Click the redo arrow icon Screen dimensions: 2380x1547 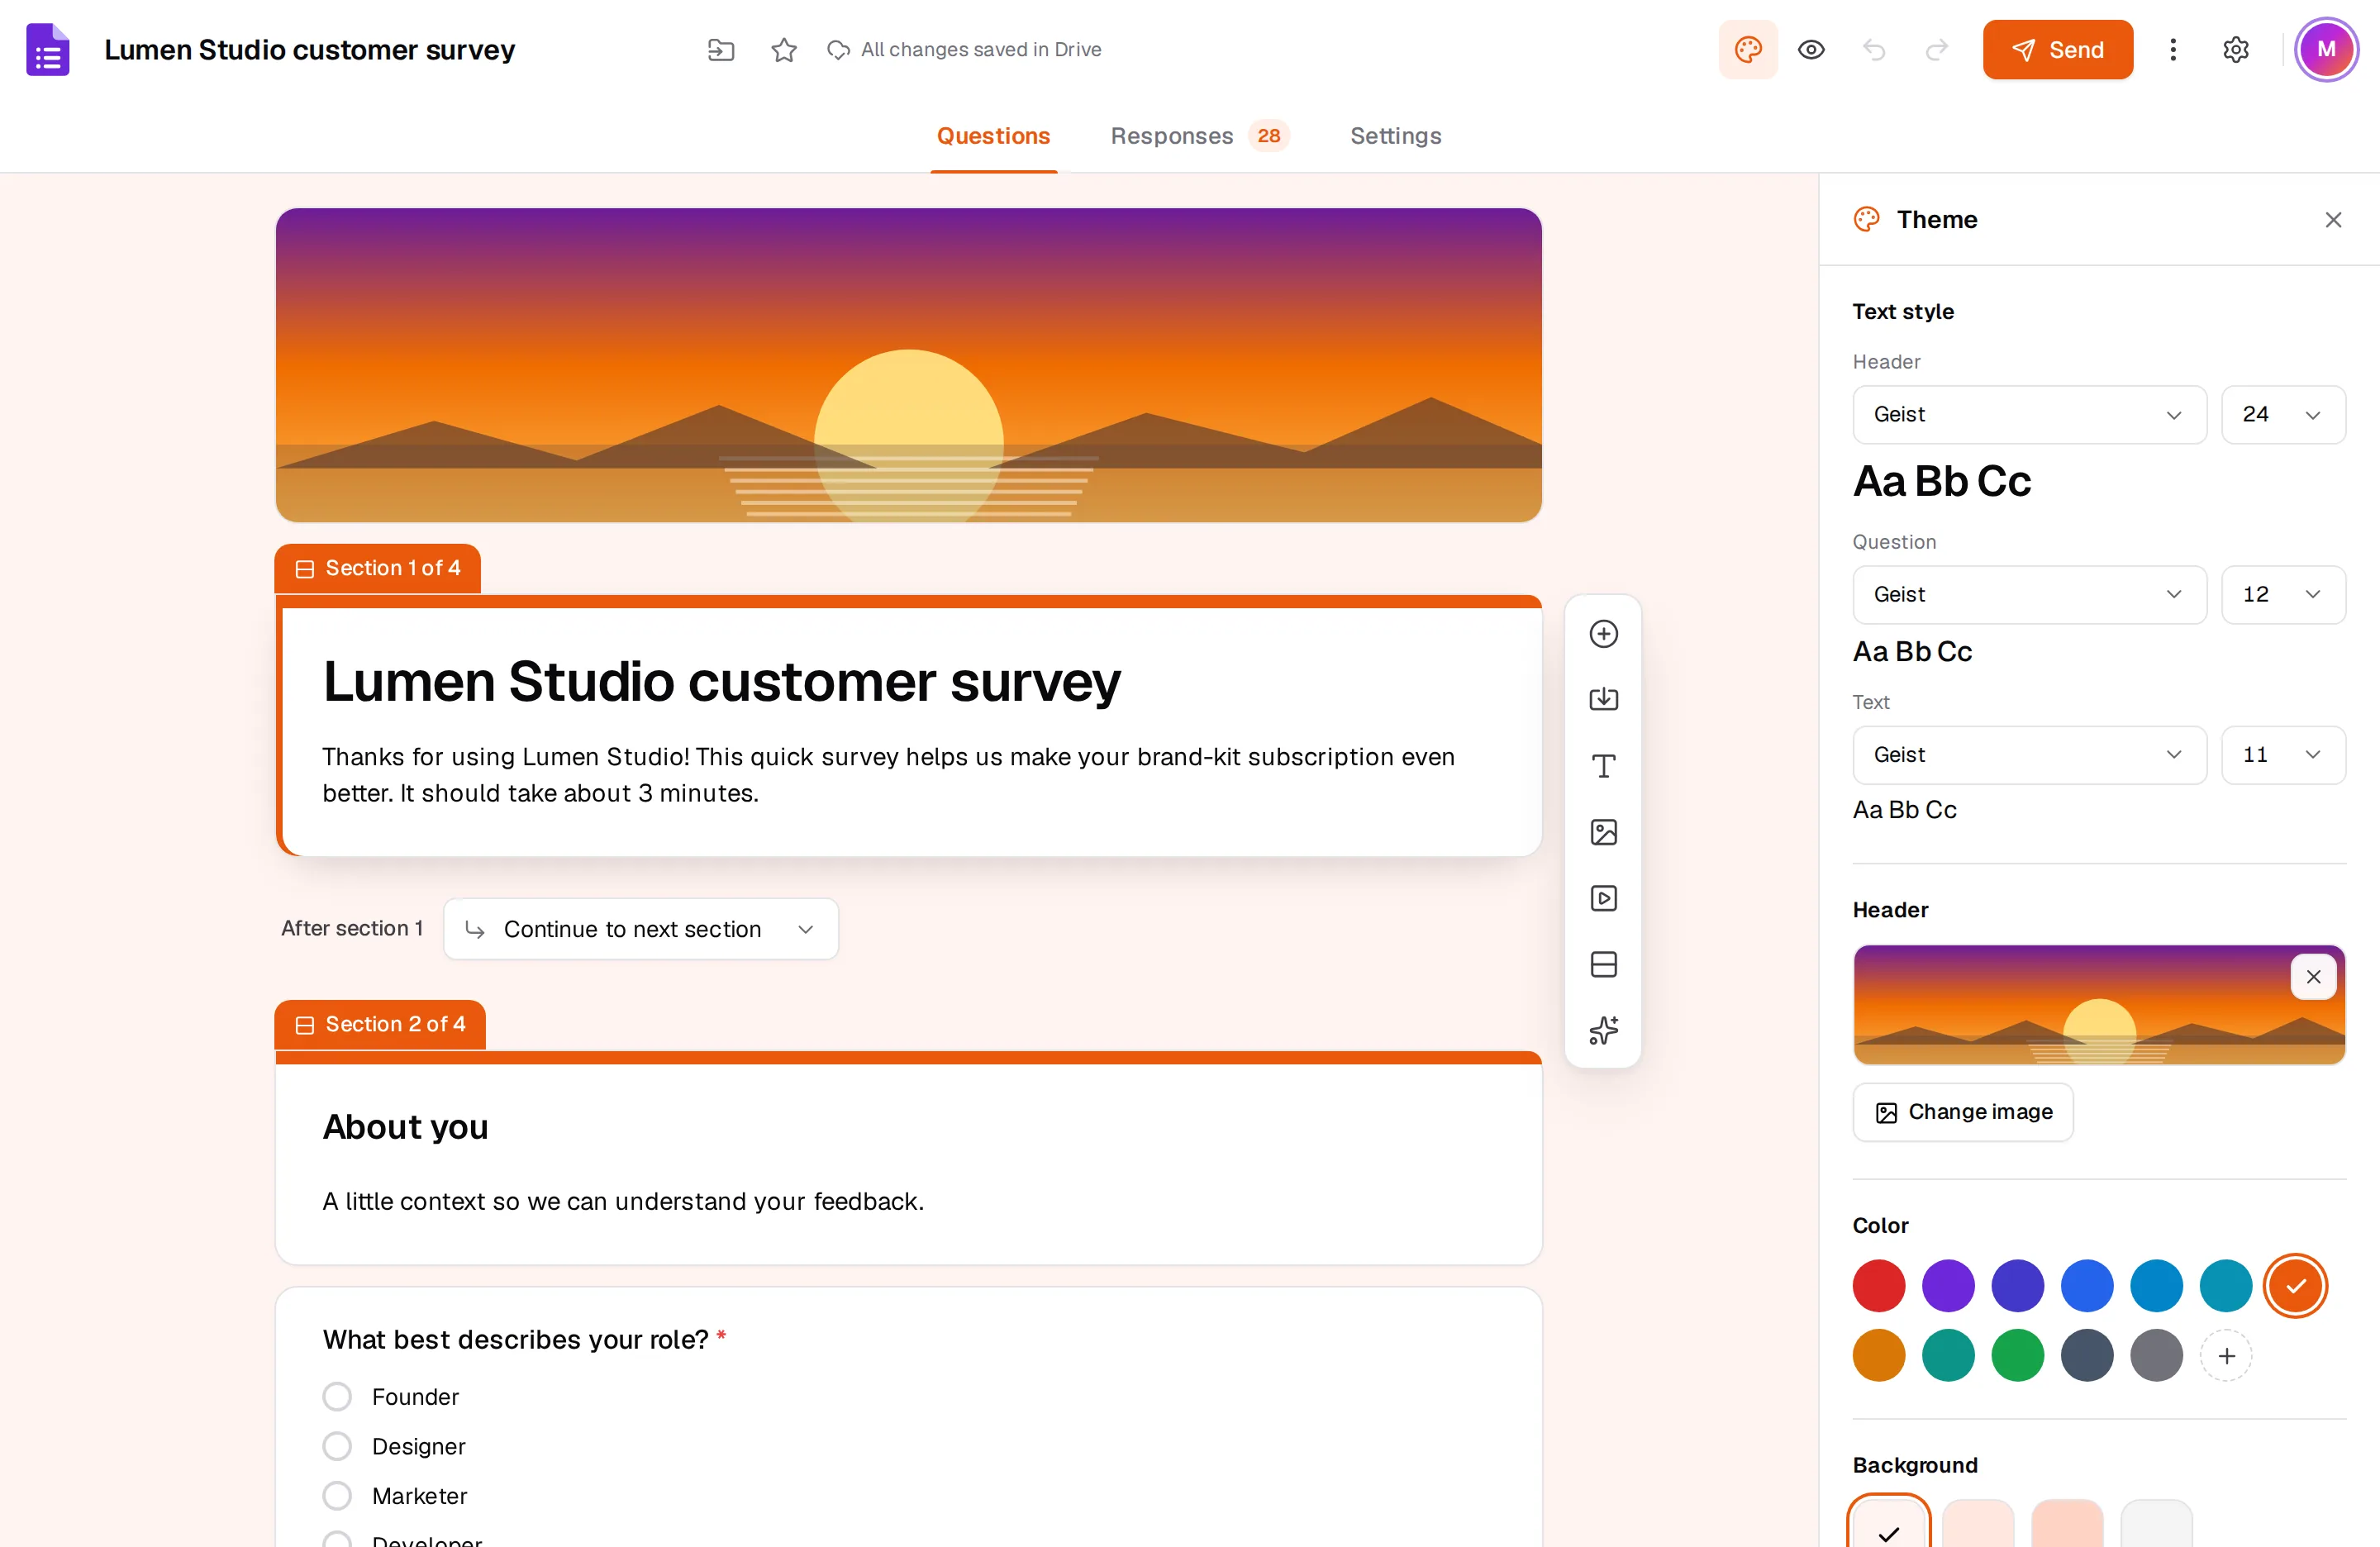(1936, 49)
